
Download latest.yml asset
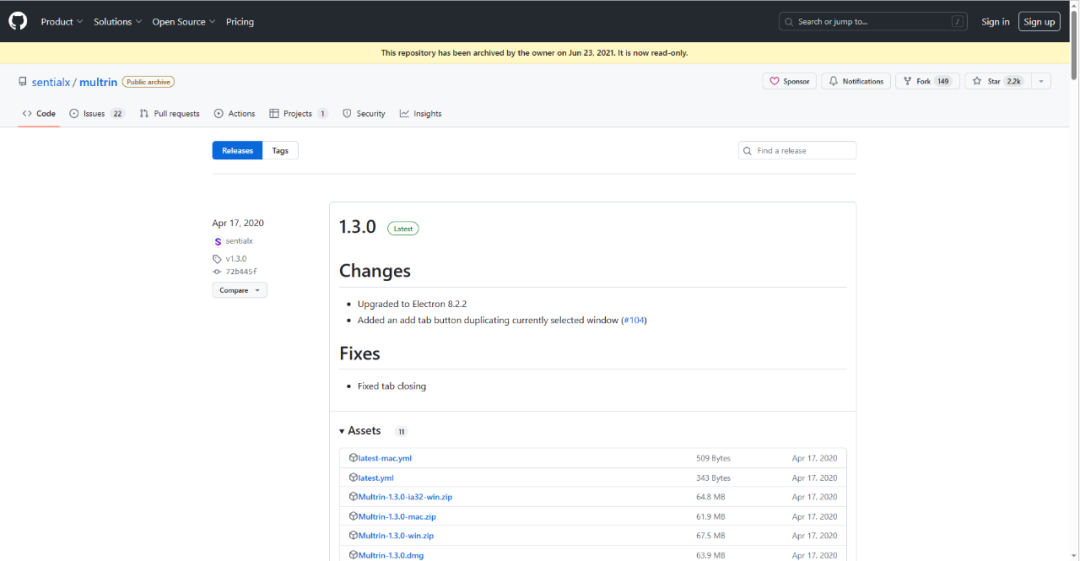375,478
